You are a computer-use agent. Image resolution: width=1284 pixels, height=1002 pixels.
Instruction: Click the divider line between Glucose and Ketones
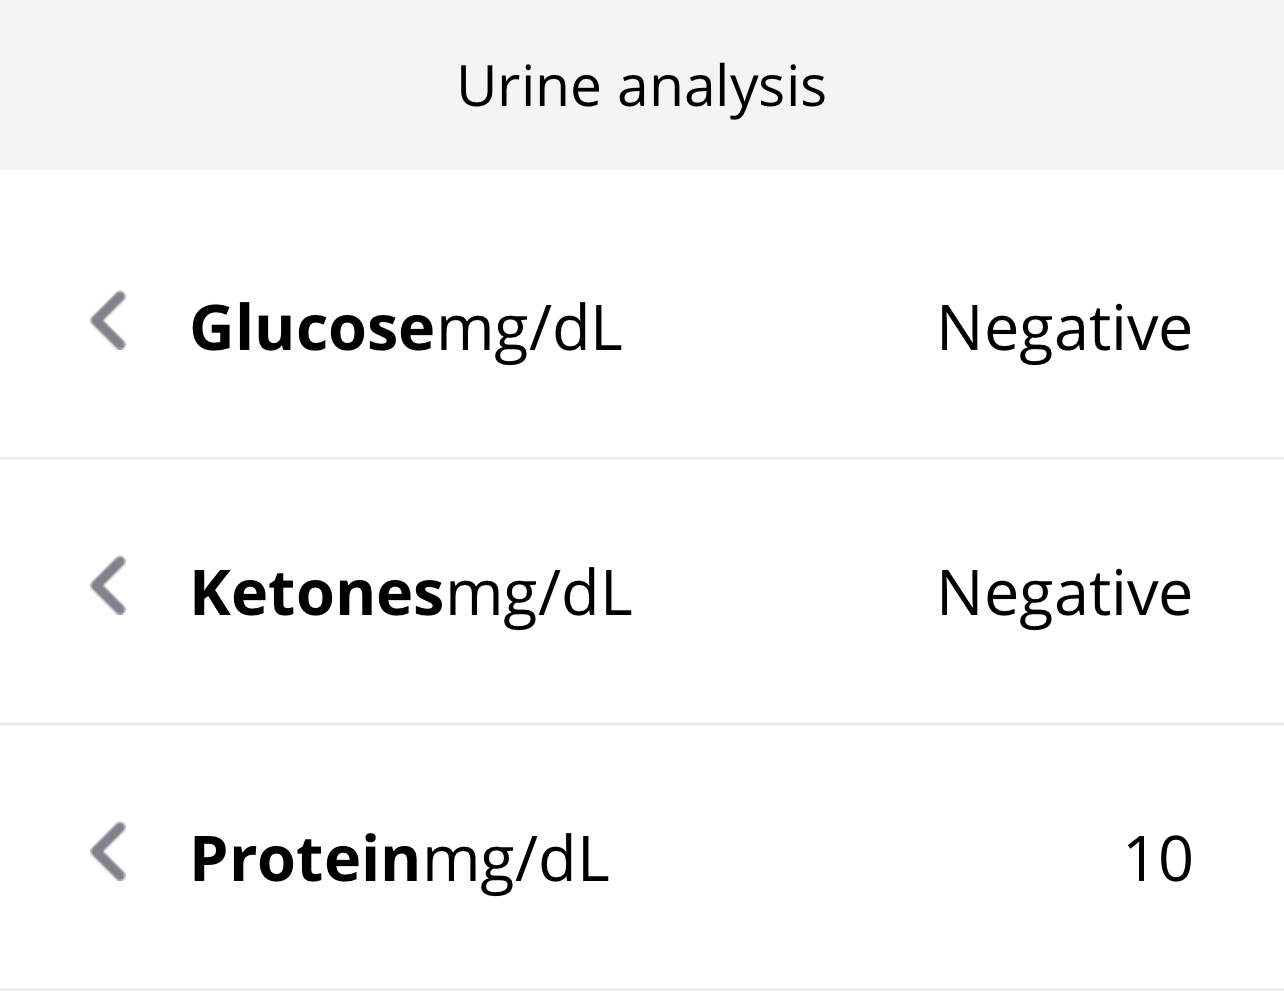(641, 458)
